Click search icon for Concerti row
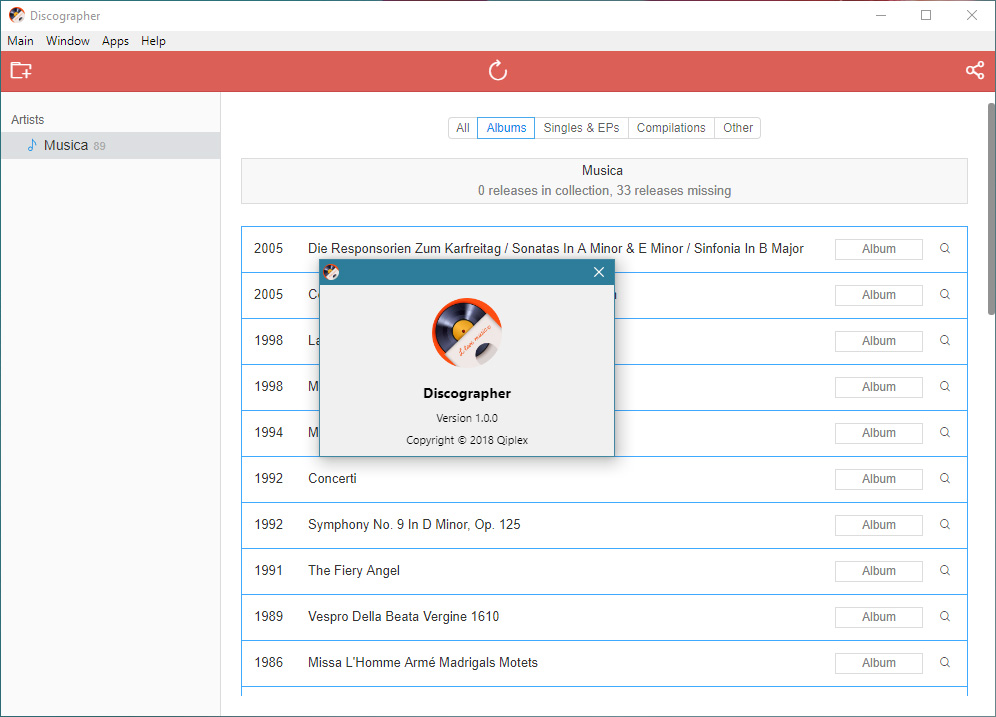 click(945, 478)
